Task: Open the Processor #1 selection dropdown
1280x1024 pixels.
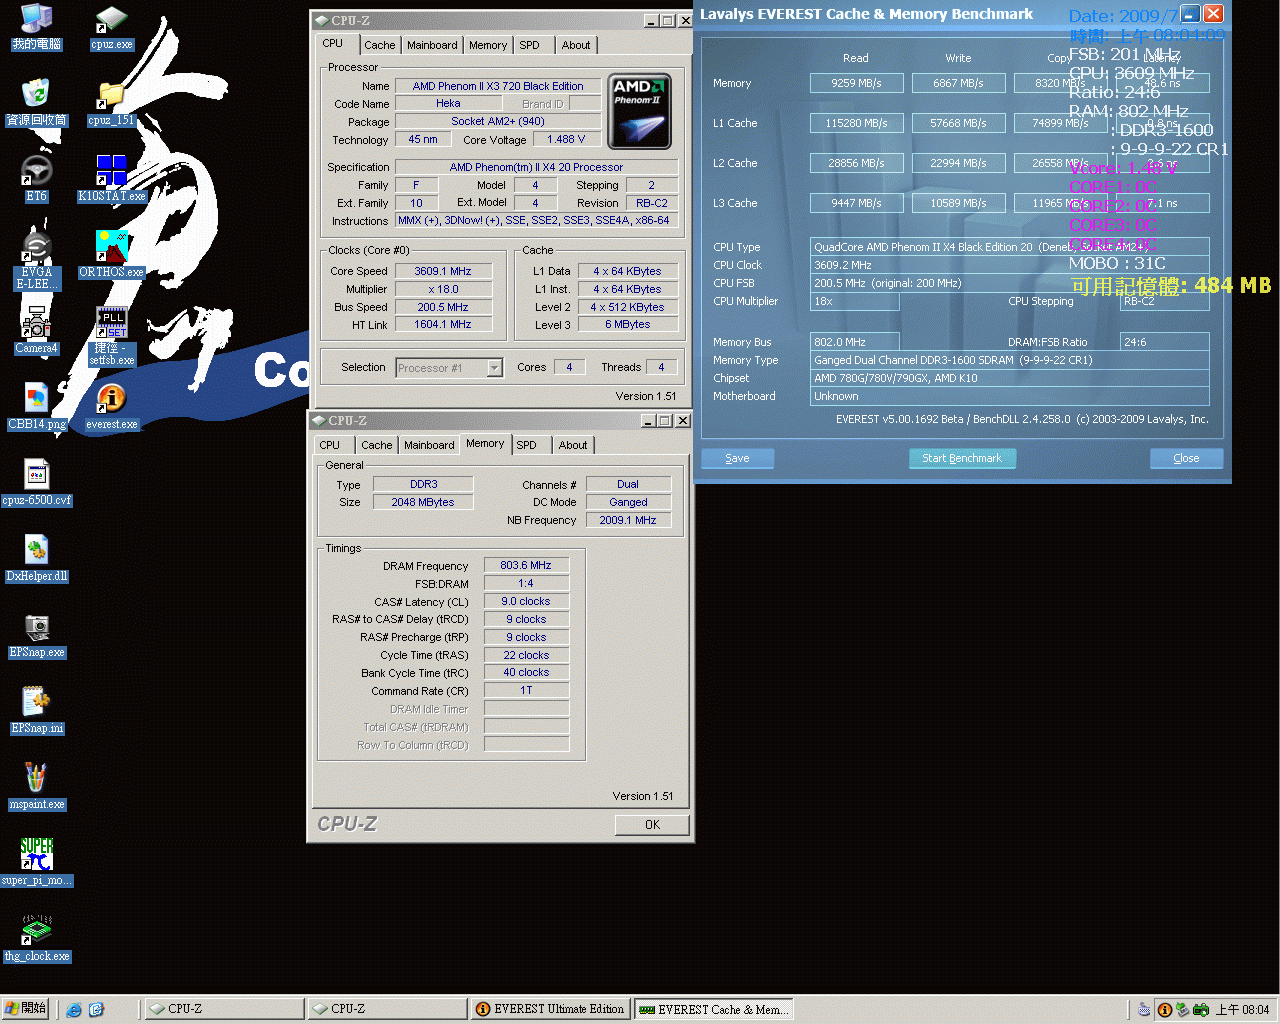Action: point(449,368)
